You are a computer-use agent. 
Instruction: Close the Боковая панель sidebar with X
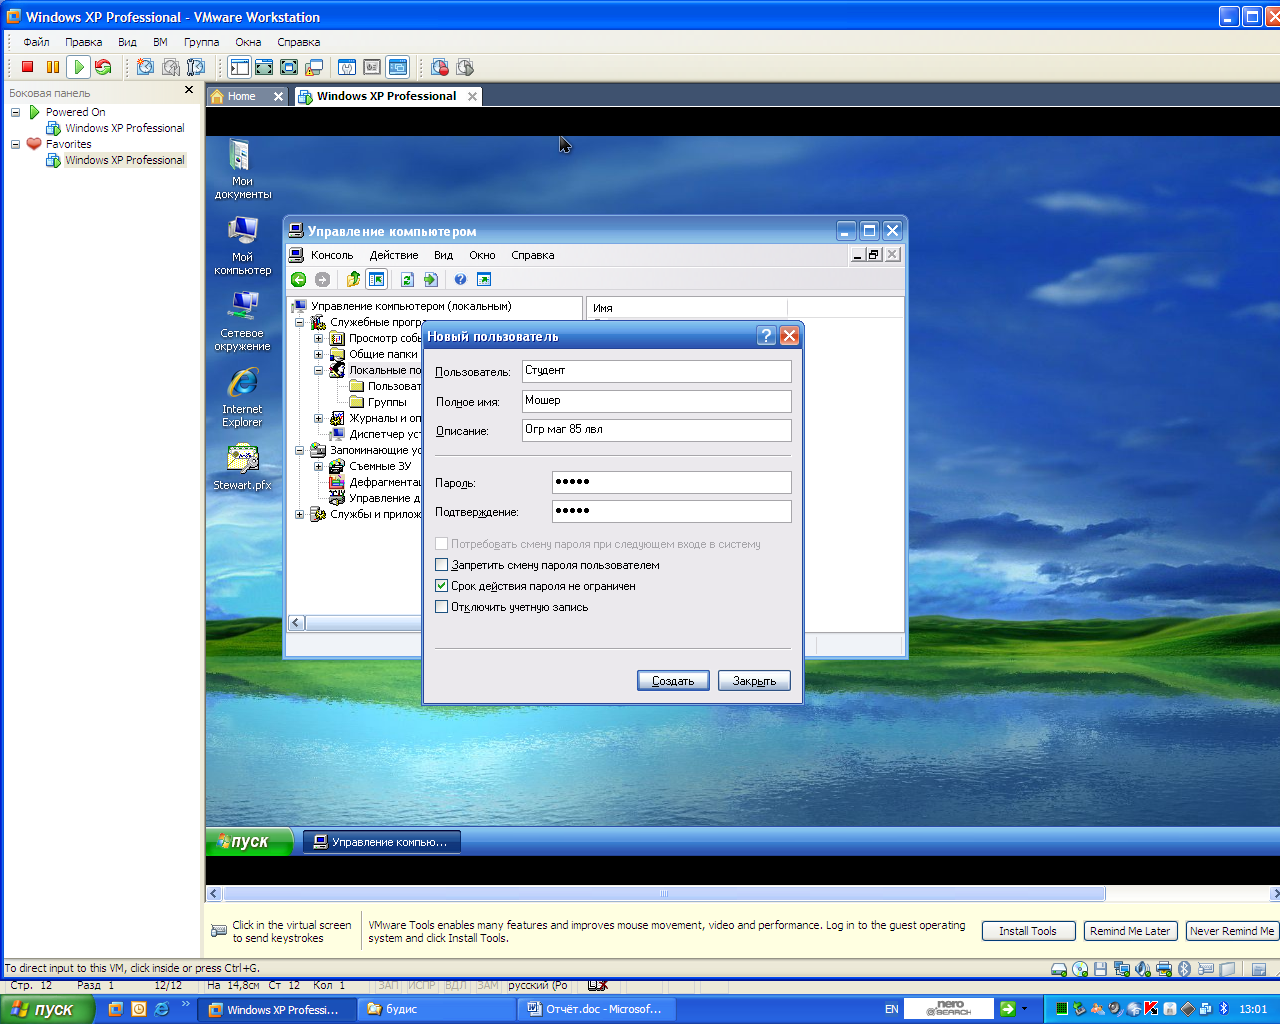click(x=189, y=90)
